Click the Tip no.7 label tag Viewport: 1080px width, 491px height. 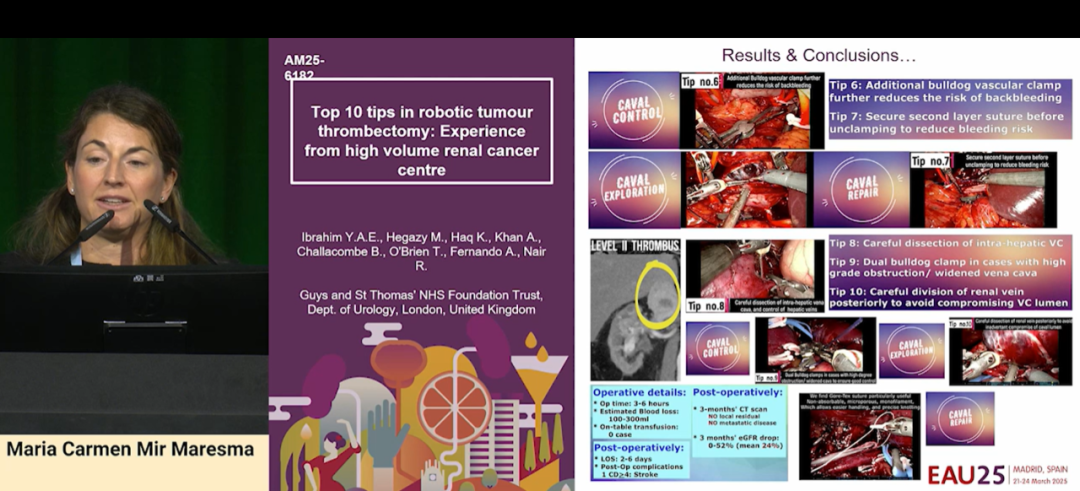pyautogui.click(x=930, y=160)
